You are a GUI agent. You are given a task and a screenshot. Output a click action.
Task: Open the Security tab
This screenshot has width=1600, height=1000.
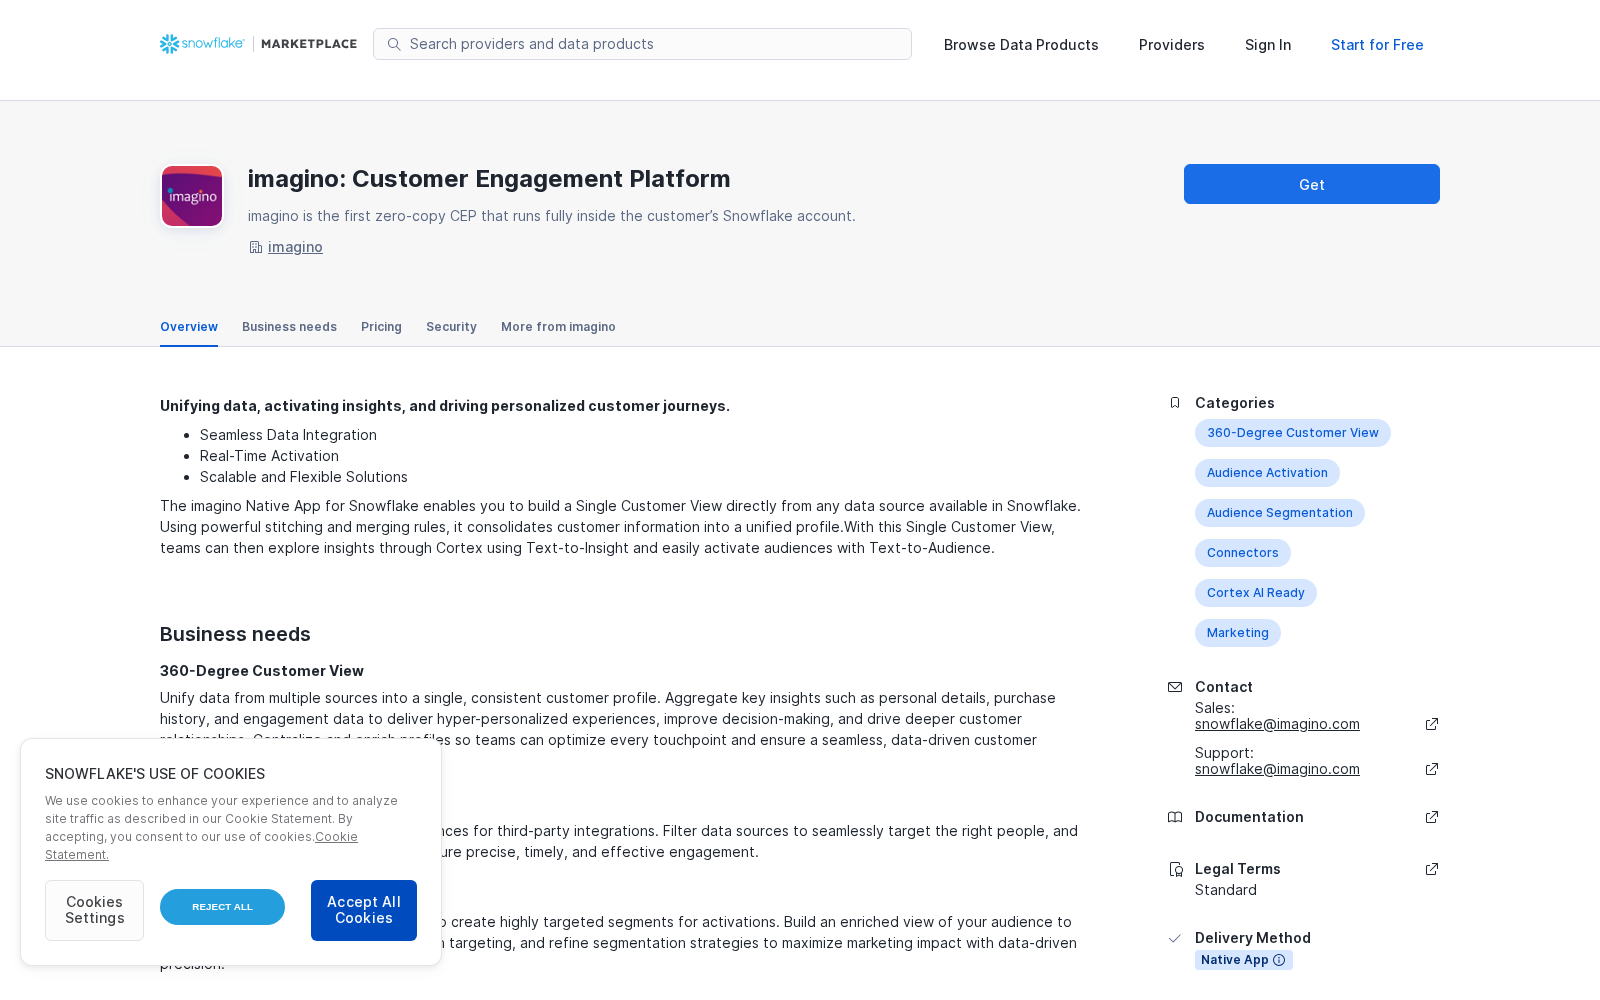(451, 327)
